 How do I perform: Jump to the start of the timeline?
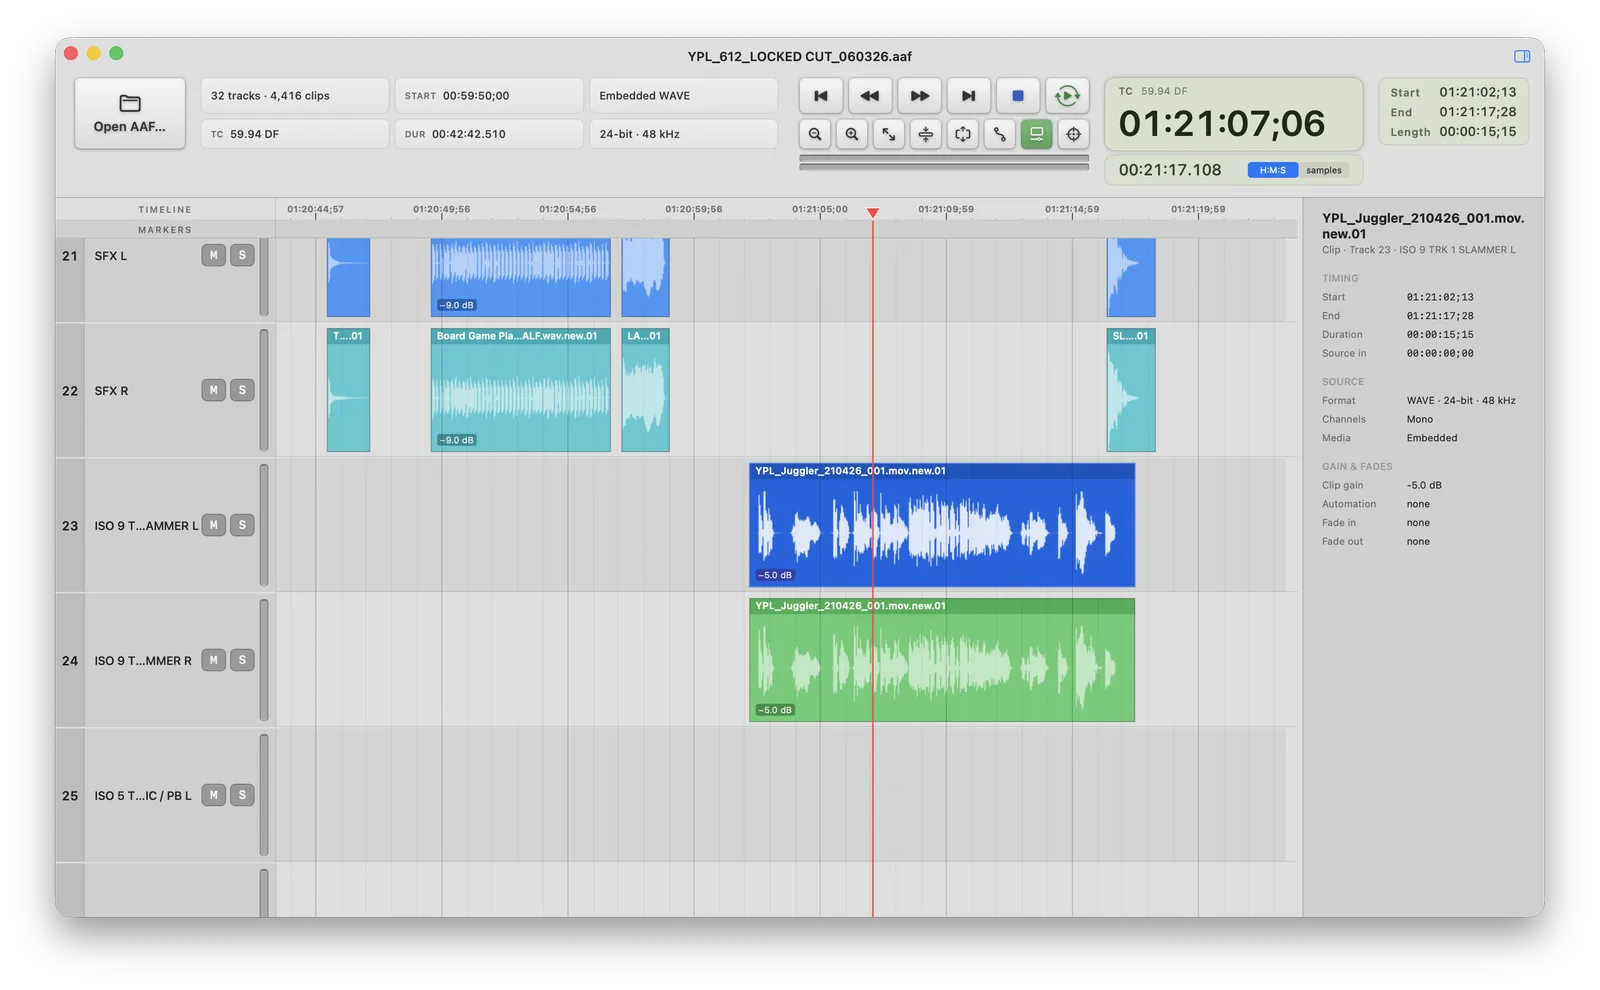click(821, 96)
